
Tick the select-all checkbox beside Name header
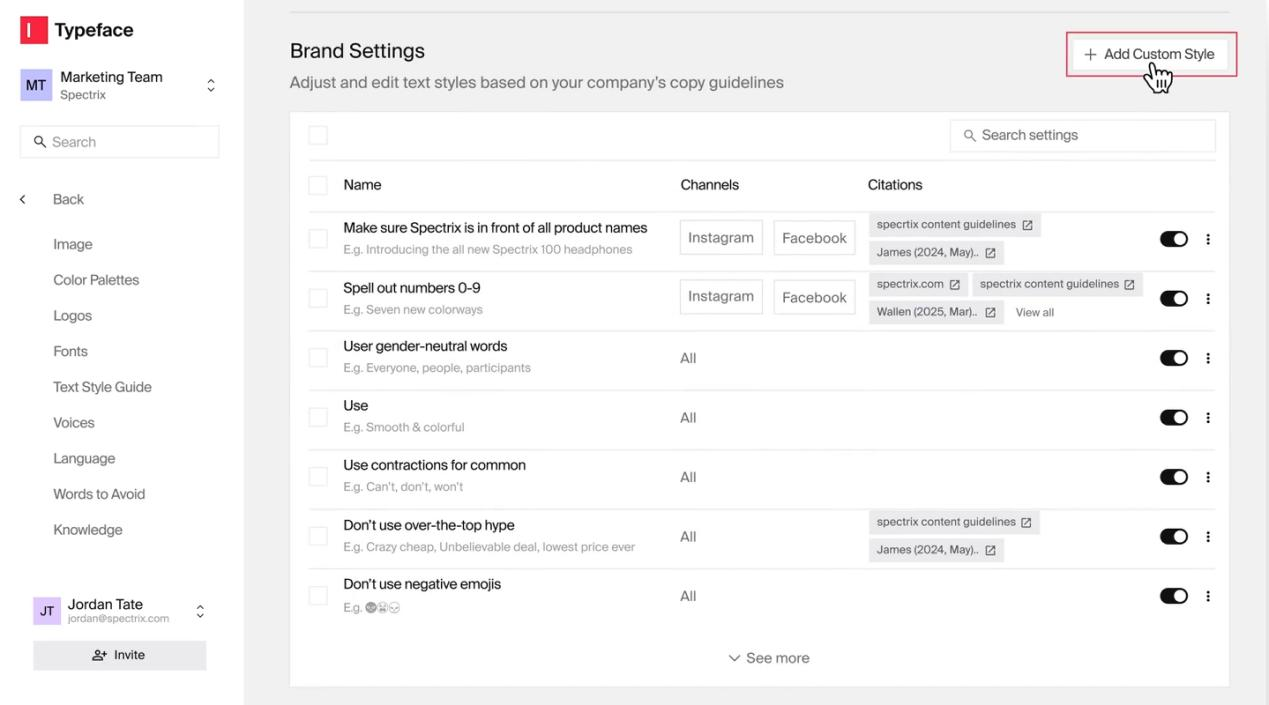[x=318, y=185]
